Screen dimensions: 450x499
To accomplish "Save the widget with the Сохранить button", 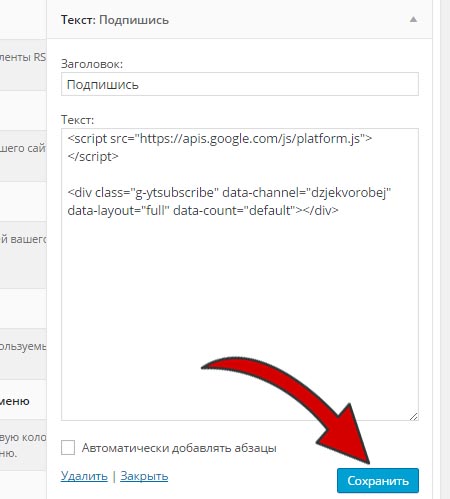I will click(x=378, y=480).
